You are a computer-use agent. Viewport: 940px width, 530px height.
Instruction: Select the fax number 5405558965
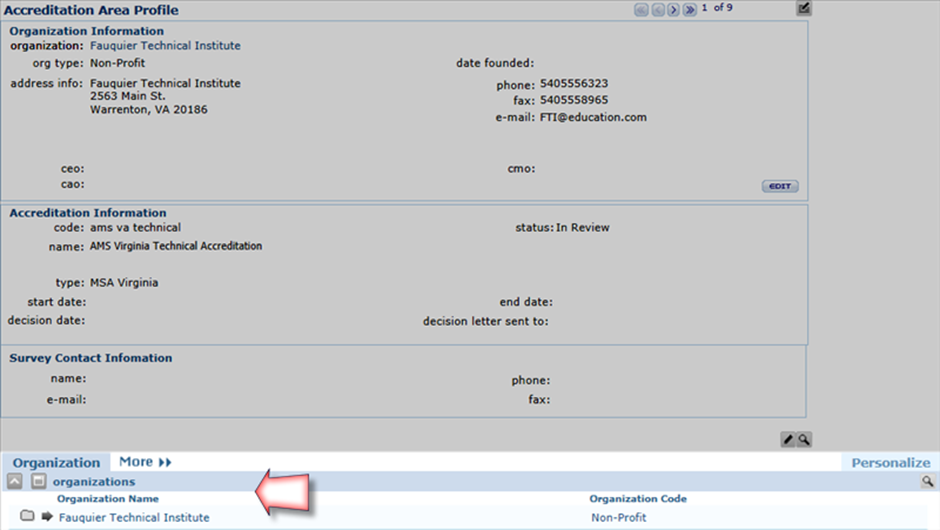[x=574, y=100]
